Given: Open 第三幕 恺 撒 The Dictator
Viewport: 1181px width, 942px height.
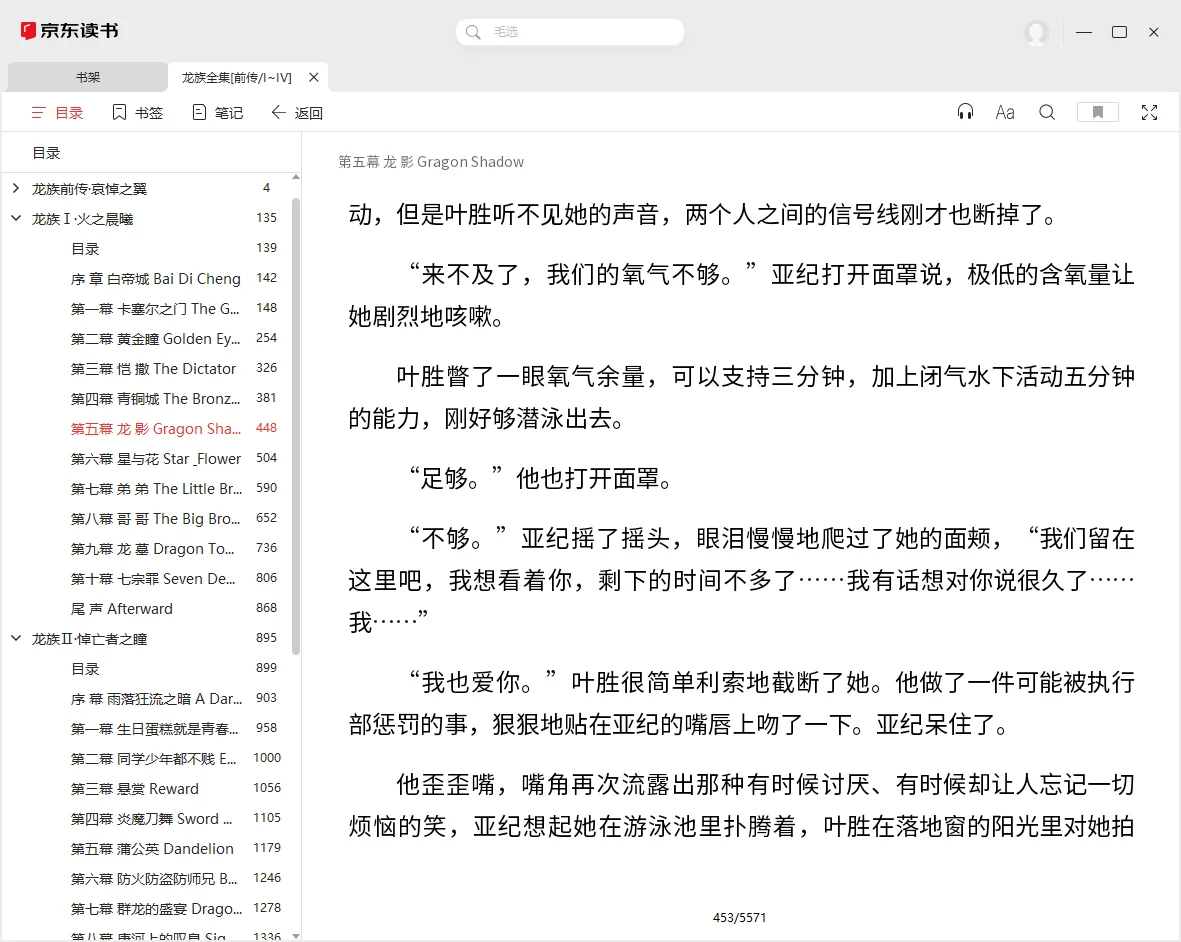Looking at the screenshot, I should pyautogui.click(x=154, y=369).
